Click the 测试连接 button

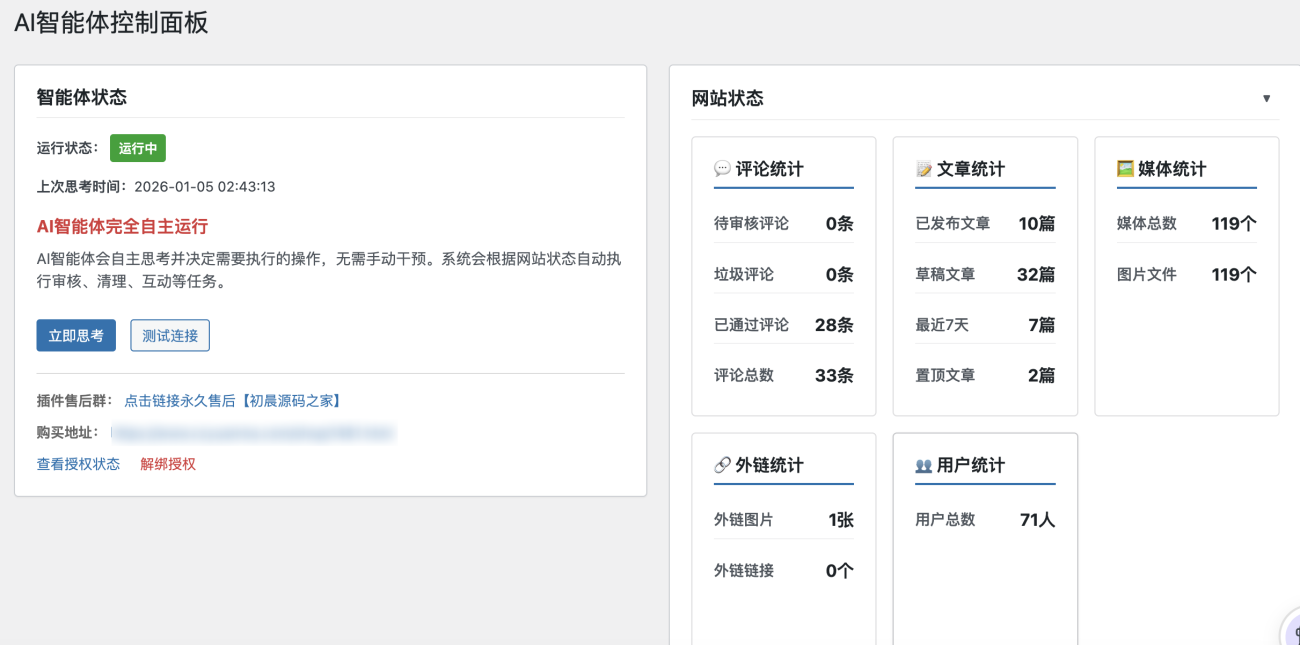(170, 336)
